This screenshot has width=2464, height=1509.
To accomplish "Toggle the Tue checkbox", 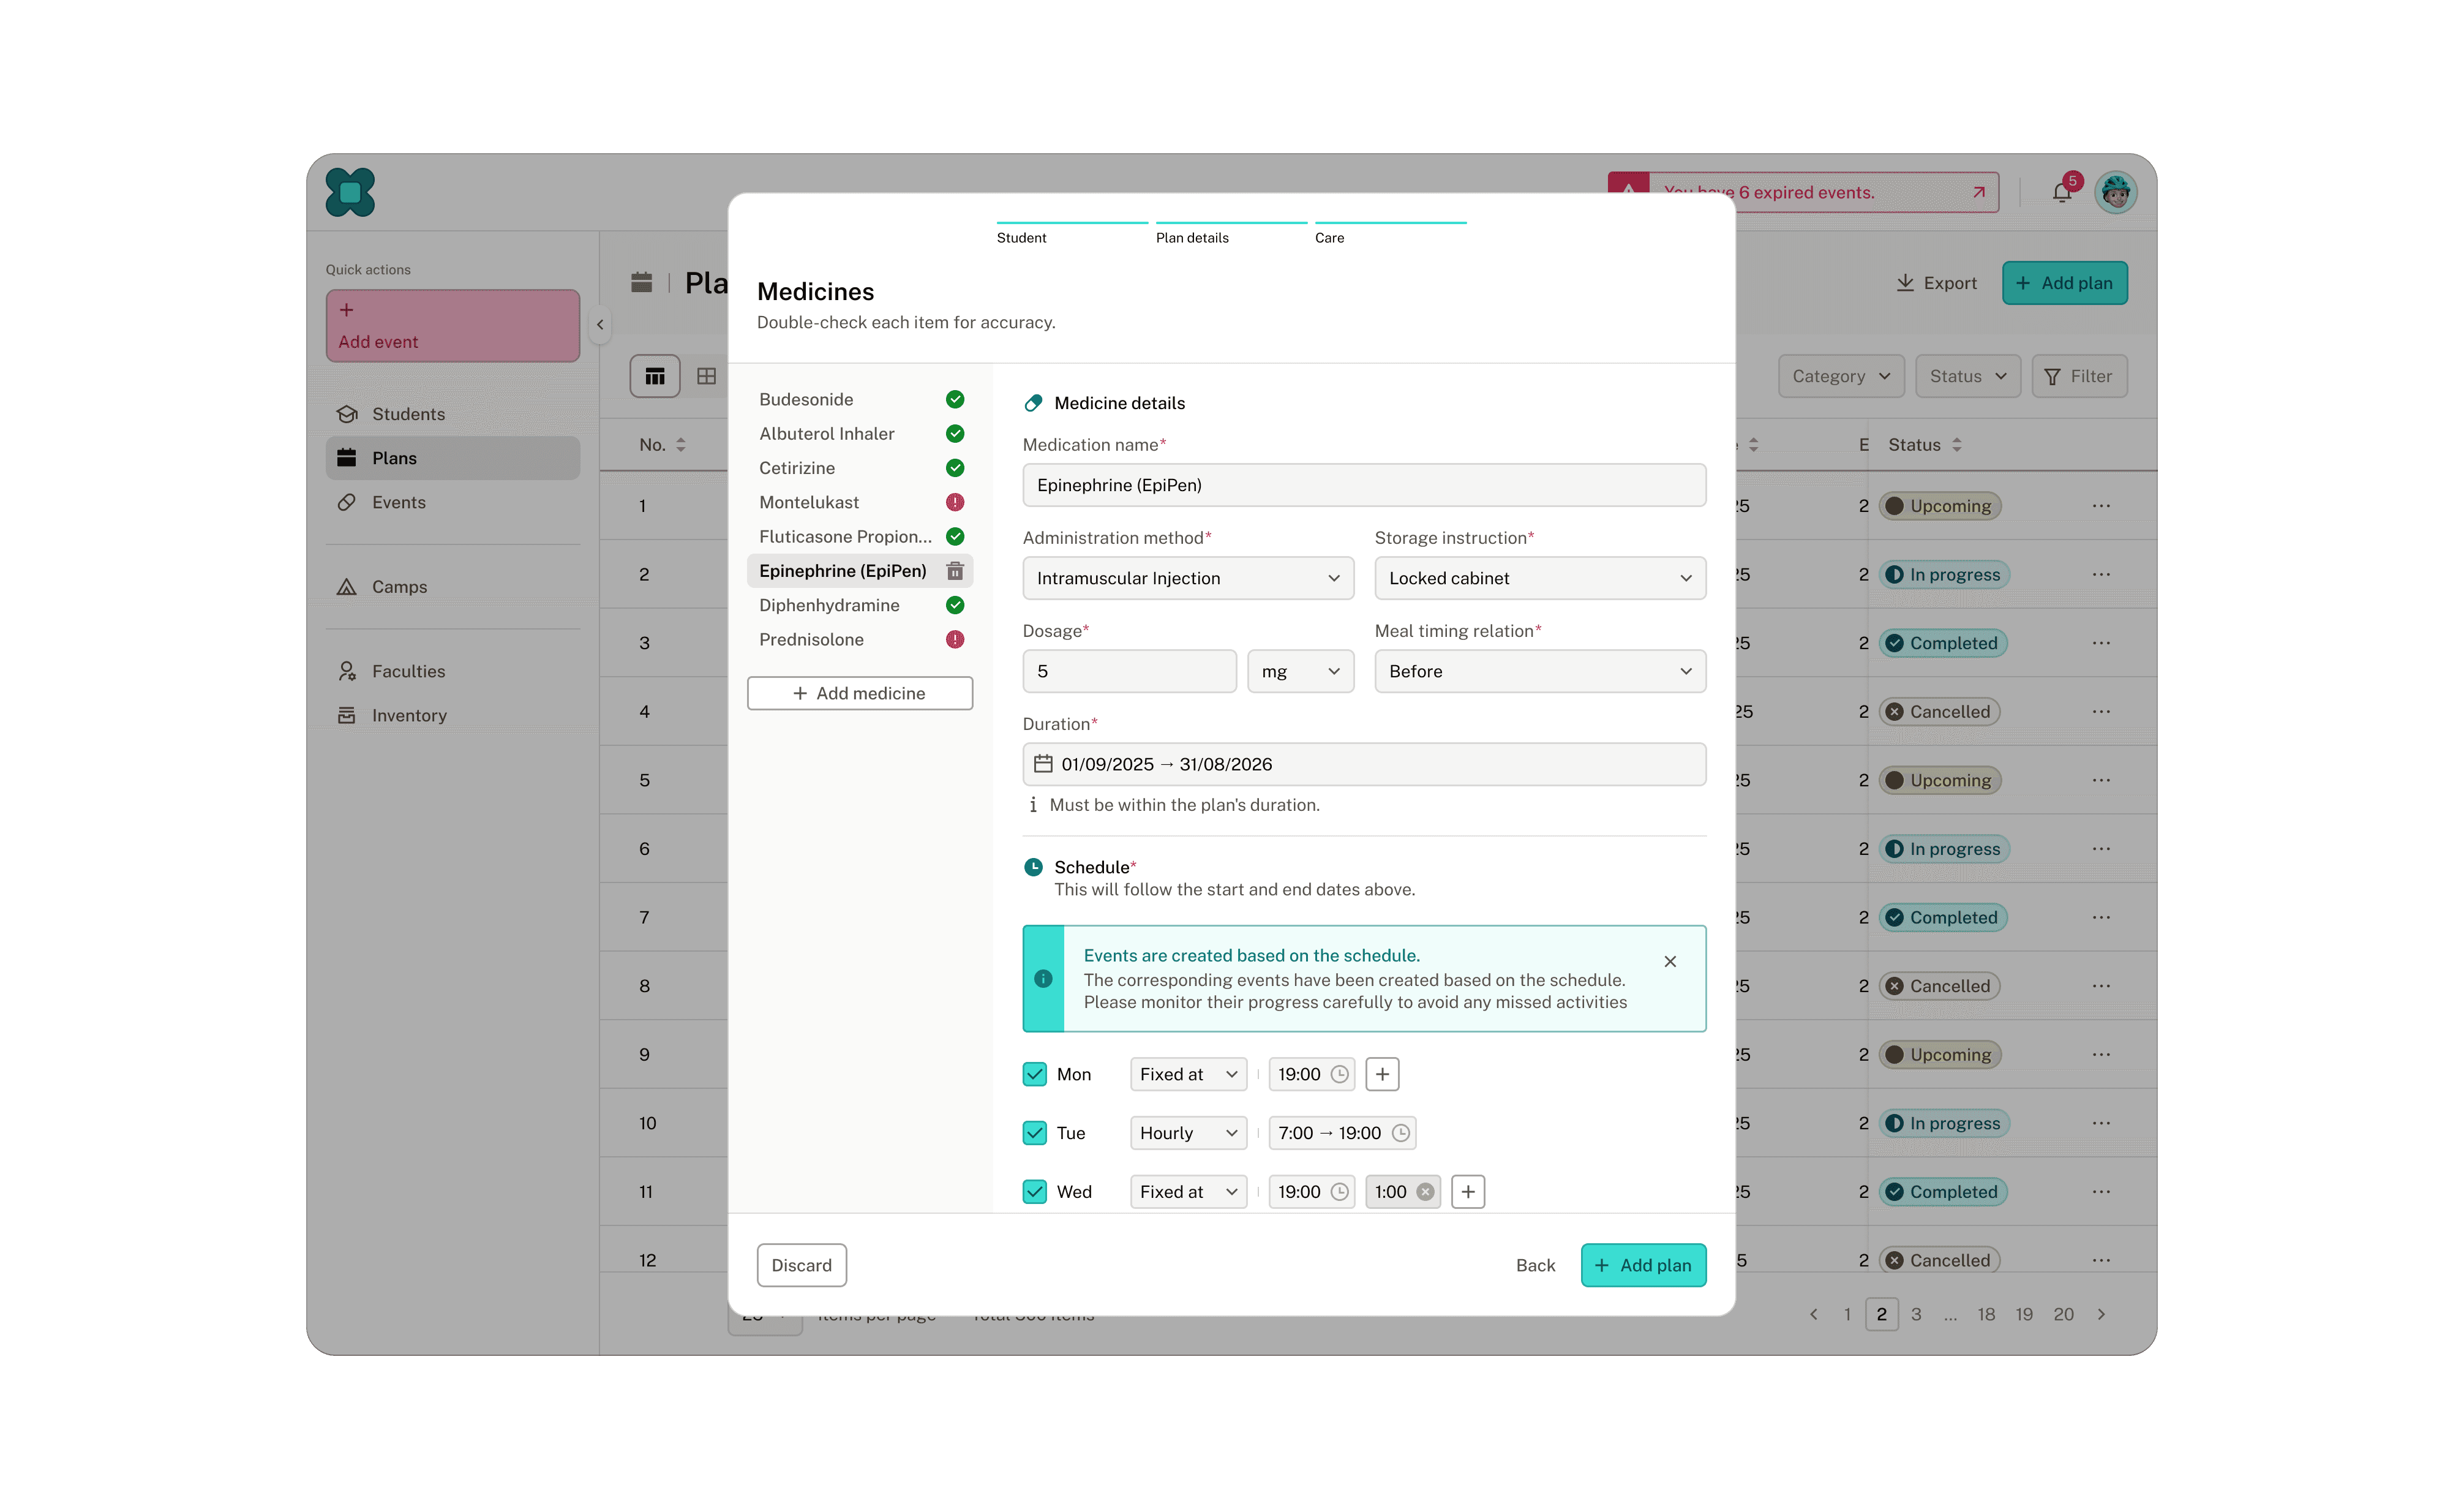I will [1035, 1133].
